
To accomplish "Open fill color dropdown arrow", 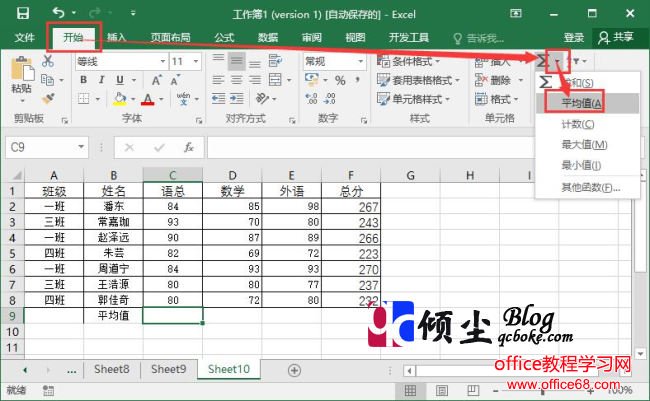I will [x=133, y=99].
